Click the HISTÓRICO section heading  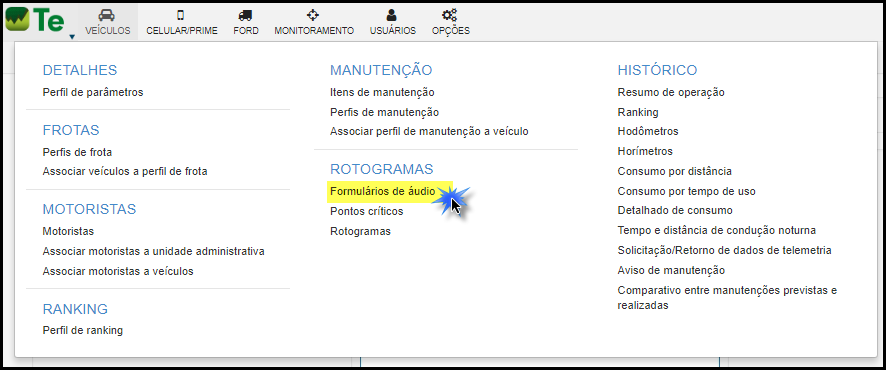pos(657,70)
